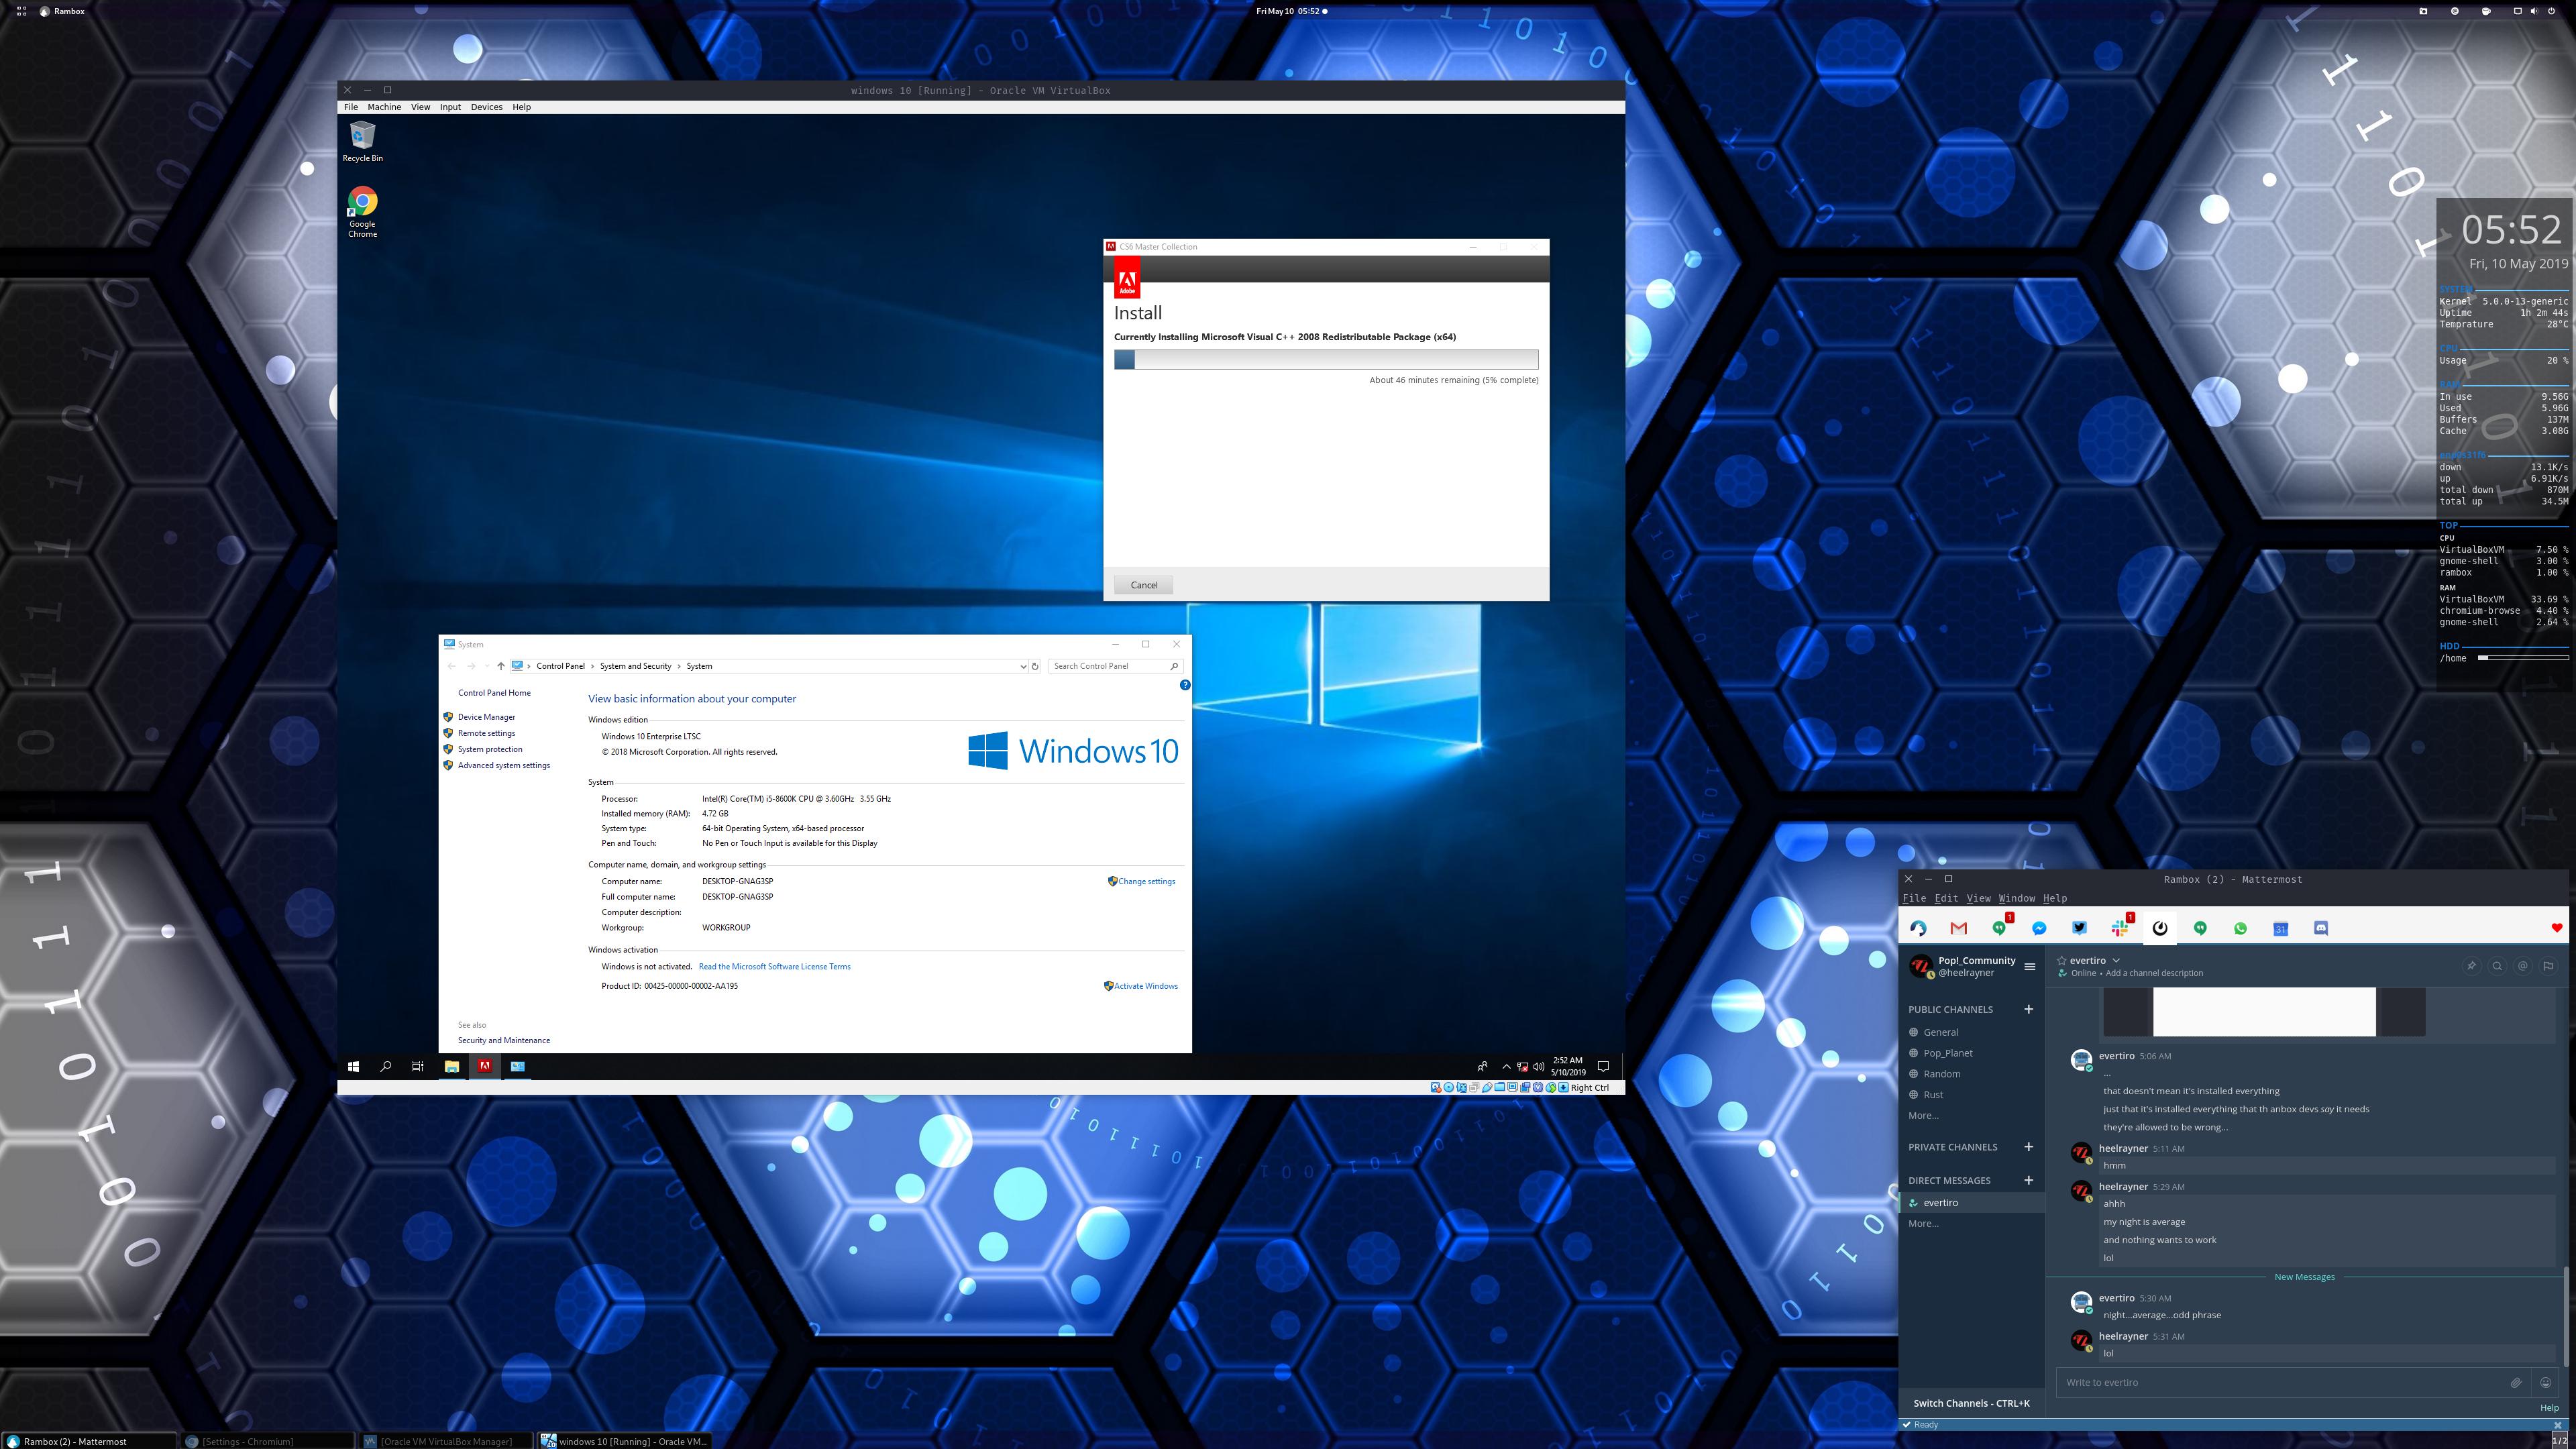This screenshot has height=1449, width=2576.
Task: Show pinned posts in Mattermost channel
Action: (x=2471, y=966)
